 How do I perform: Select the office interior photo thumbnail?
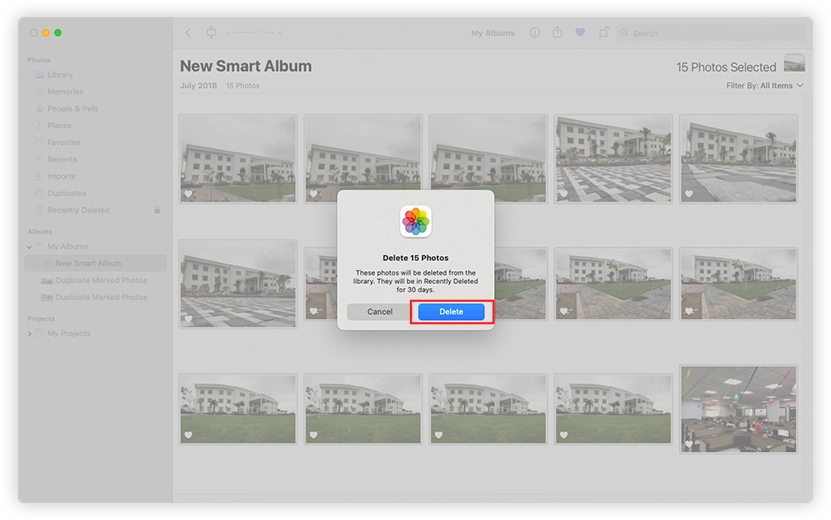click(738, 409)
